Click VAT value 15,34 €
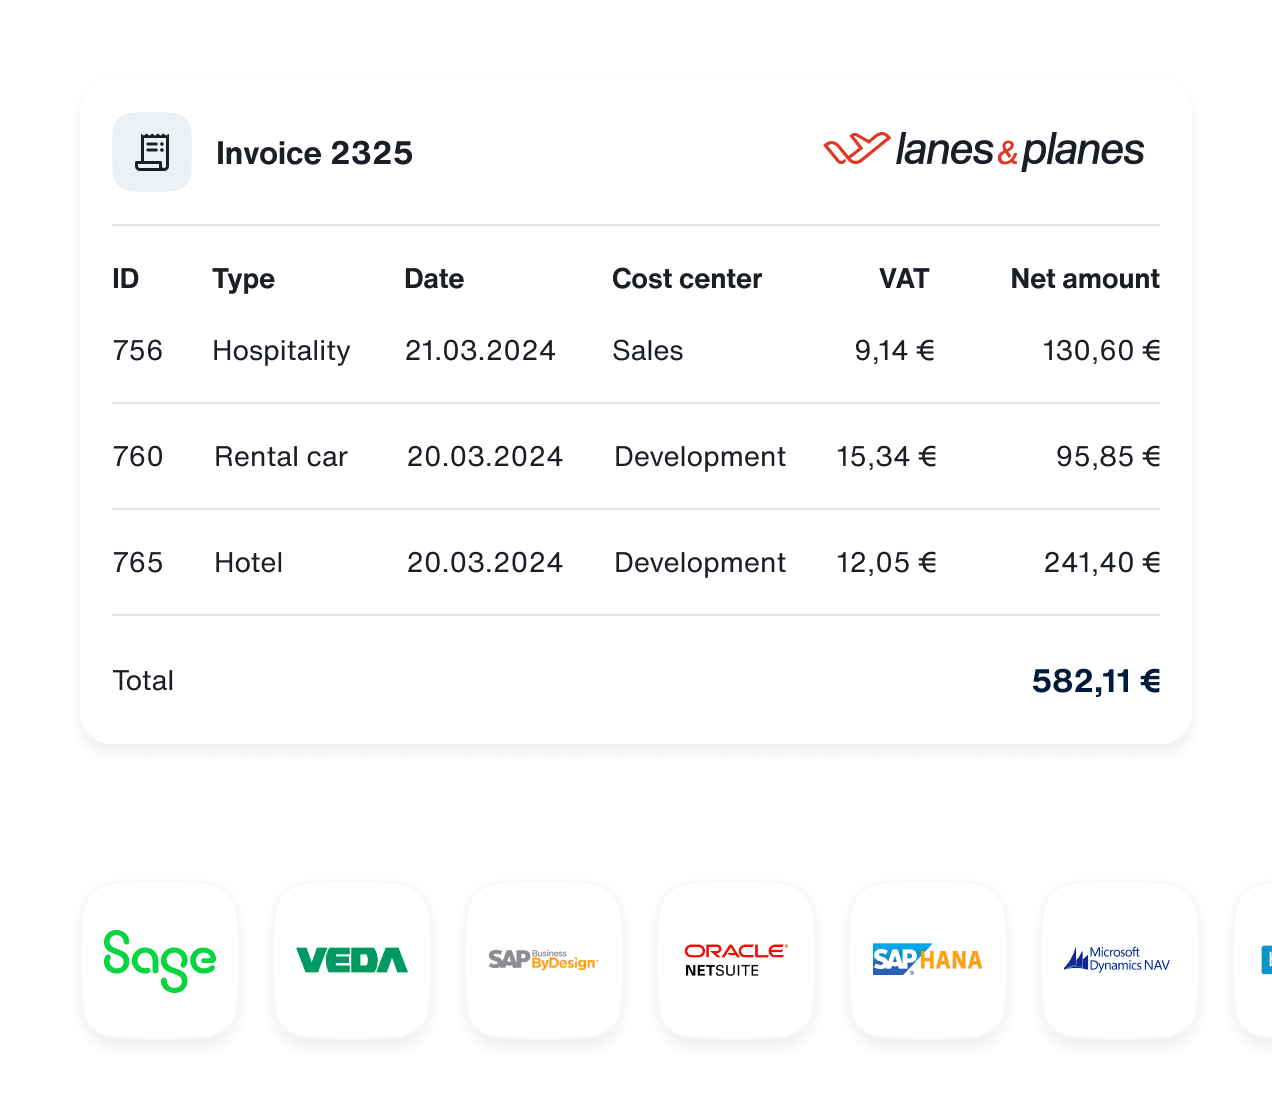Viewport: 1272px width, 1120px height. 887,456
